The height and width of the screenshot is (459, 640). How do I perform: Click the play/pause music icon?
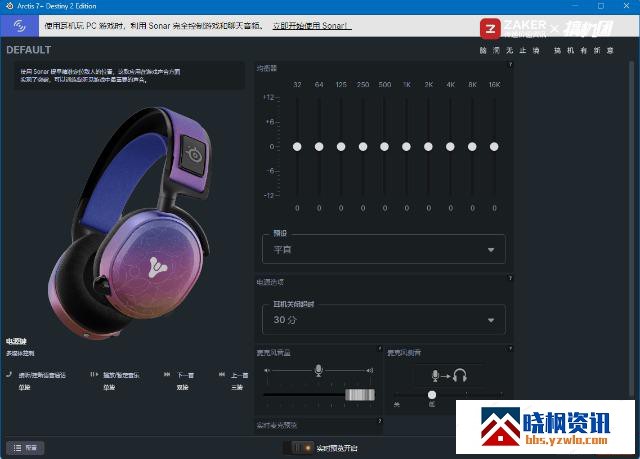coord(94,374)
